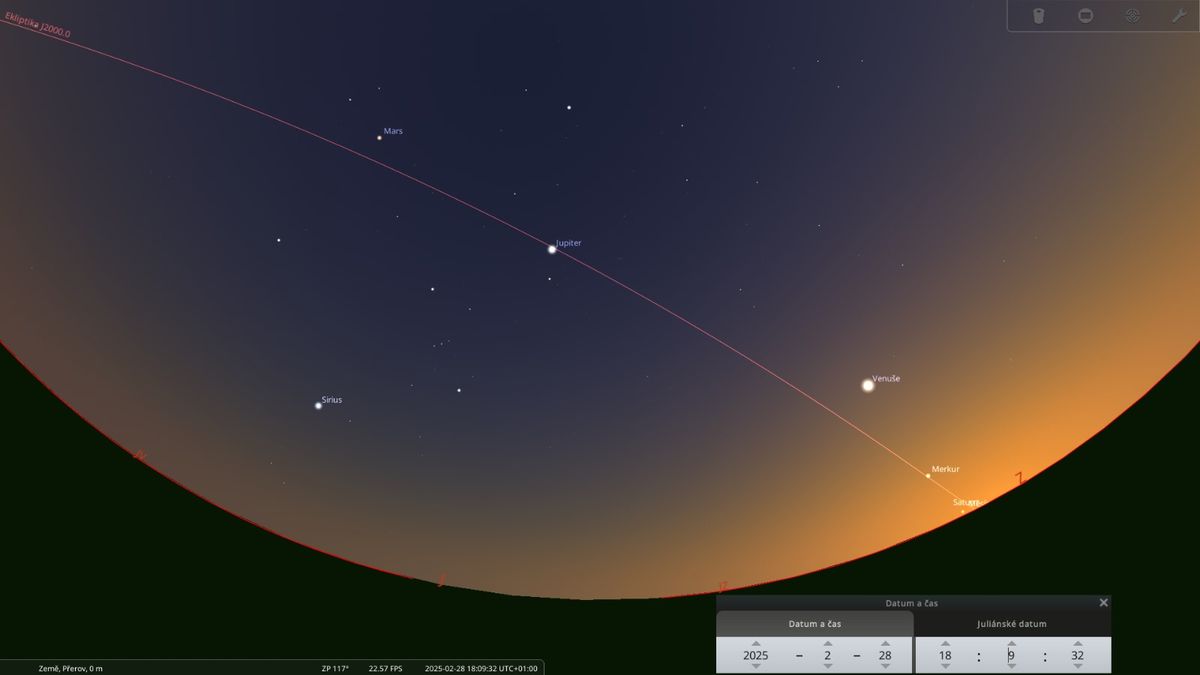The image size is (1200, 675).
Task: Select the planet Jupiter in the sky
Action: (x=551, y=249)
